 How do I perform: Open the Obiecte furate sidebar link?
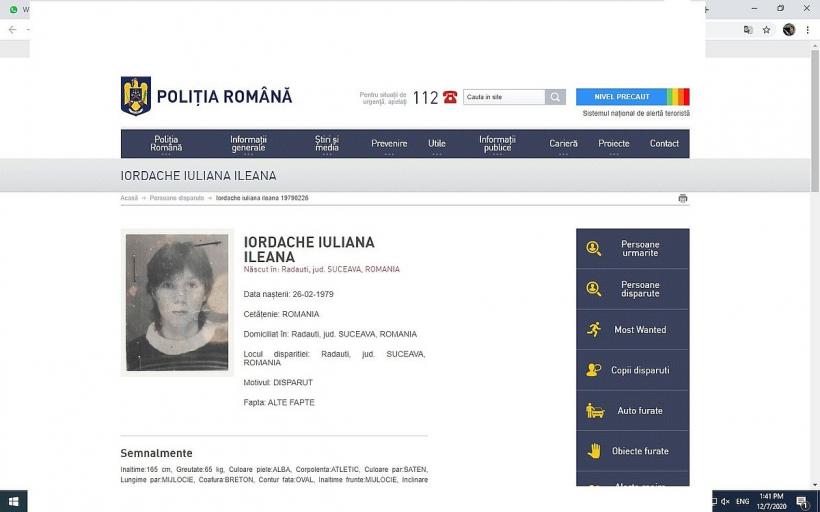click(x=633, y=451)
